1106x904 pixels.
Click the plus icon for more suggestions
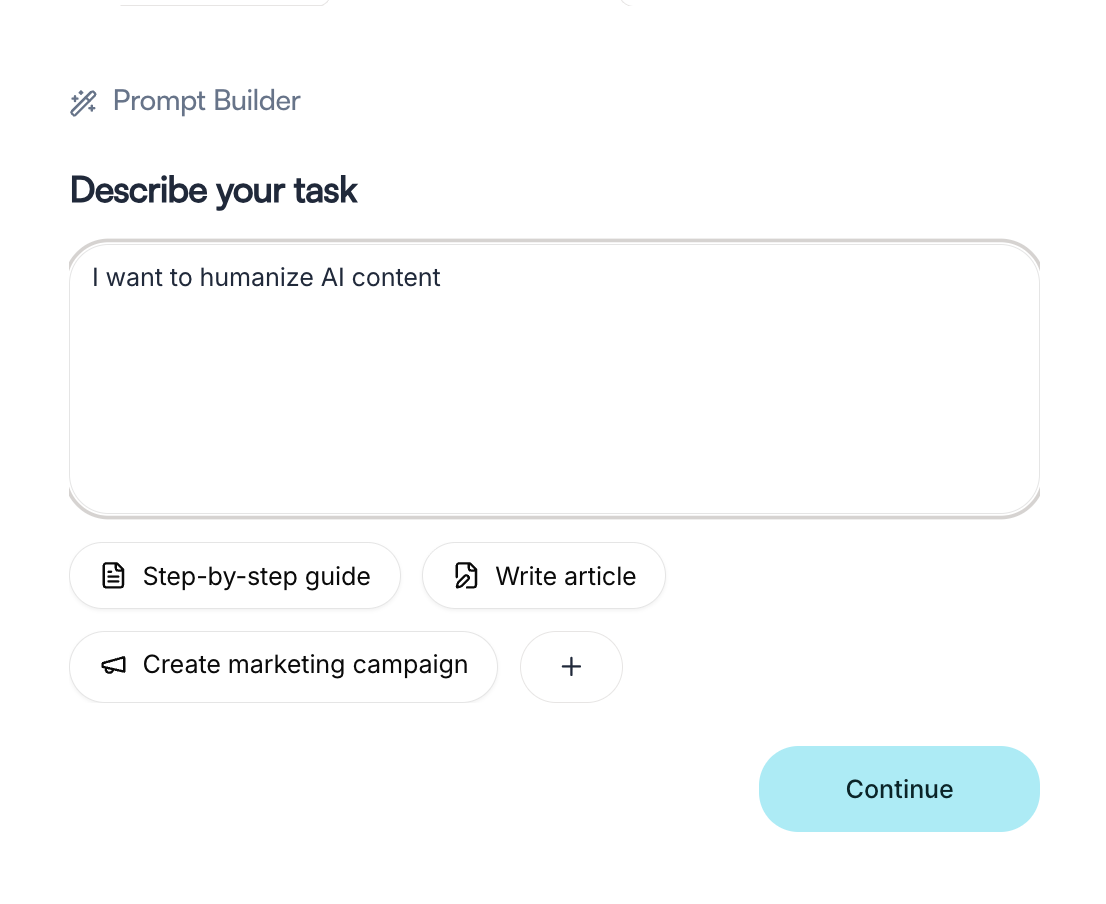(571, 667)
